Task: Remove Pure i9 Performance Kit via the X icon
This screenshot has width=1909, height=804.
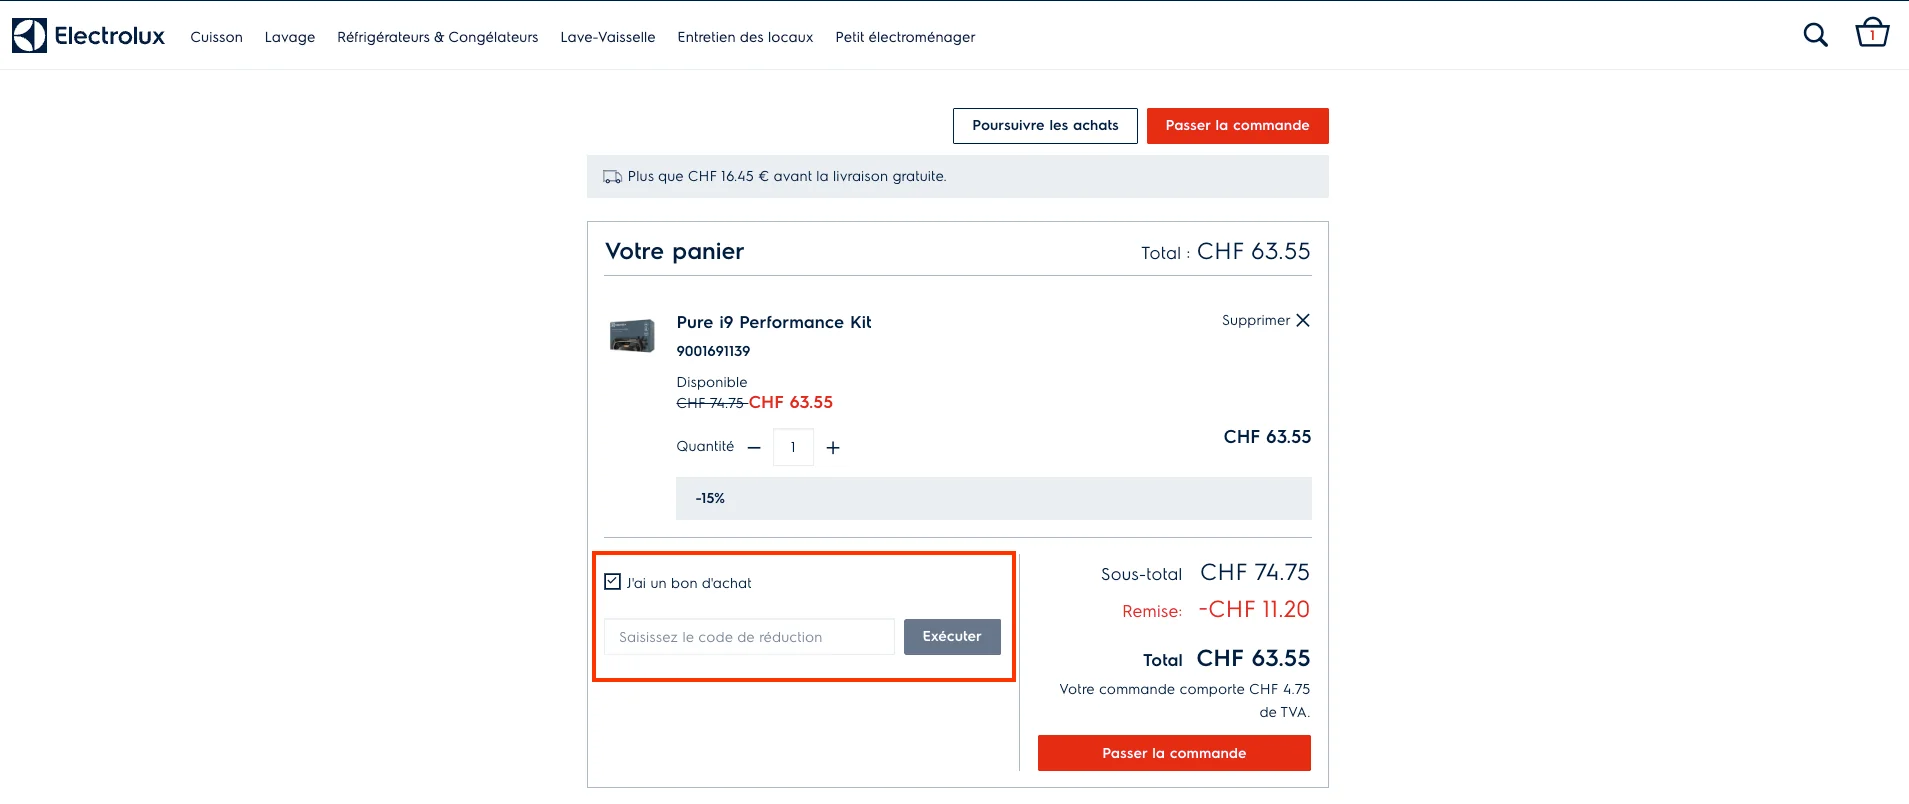Action: pyautogui.click(x=1303, y=320)
